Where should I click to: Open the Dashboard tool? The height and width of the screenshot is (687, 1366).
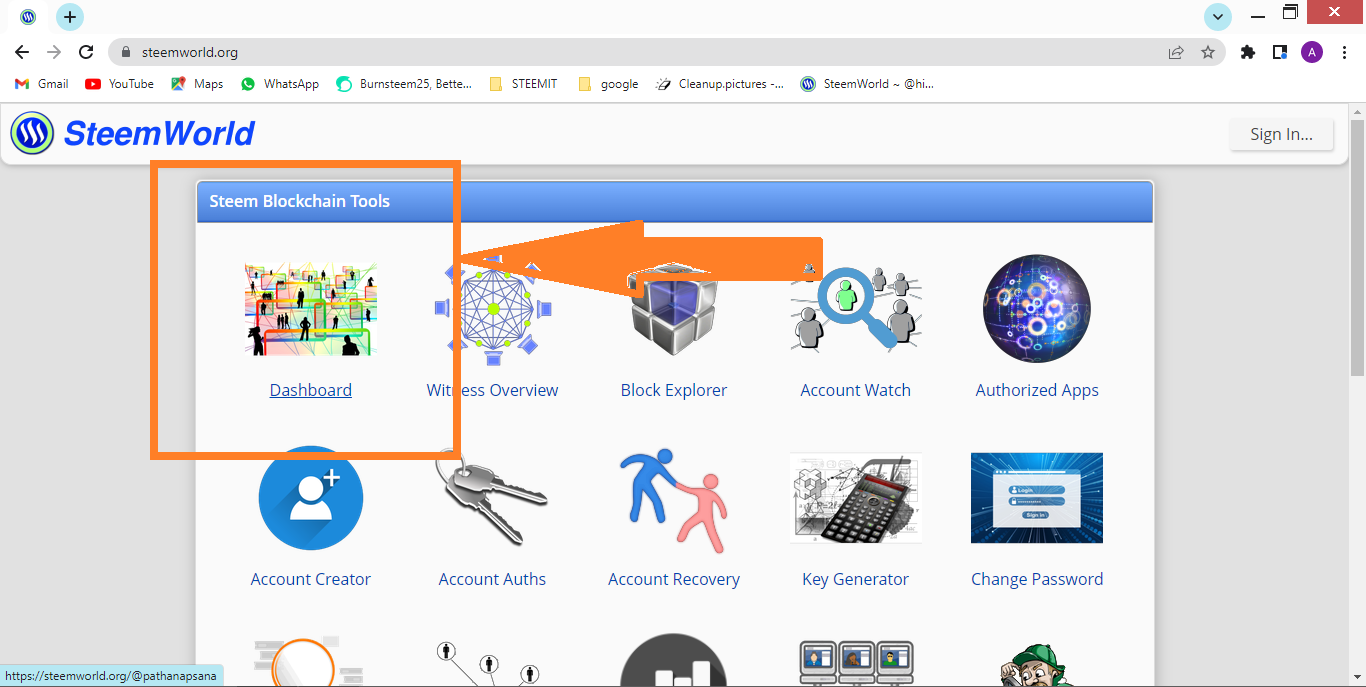click(310, 389)
